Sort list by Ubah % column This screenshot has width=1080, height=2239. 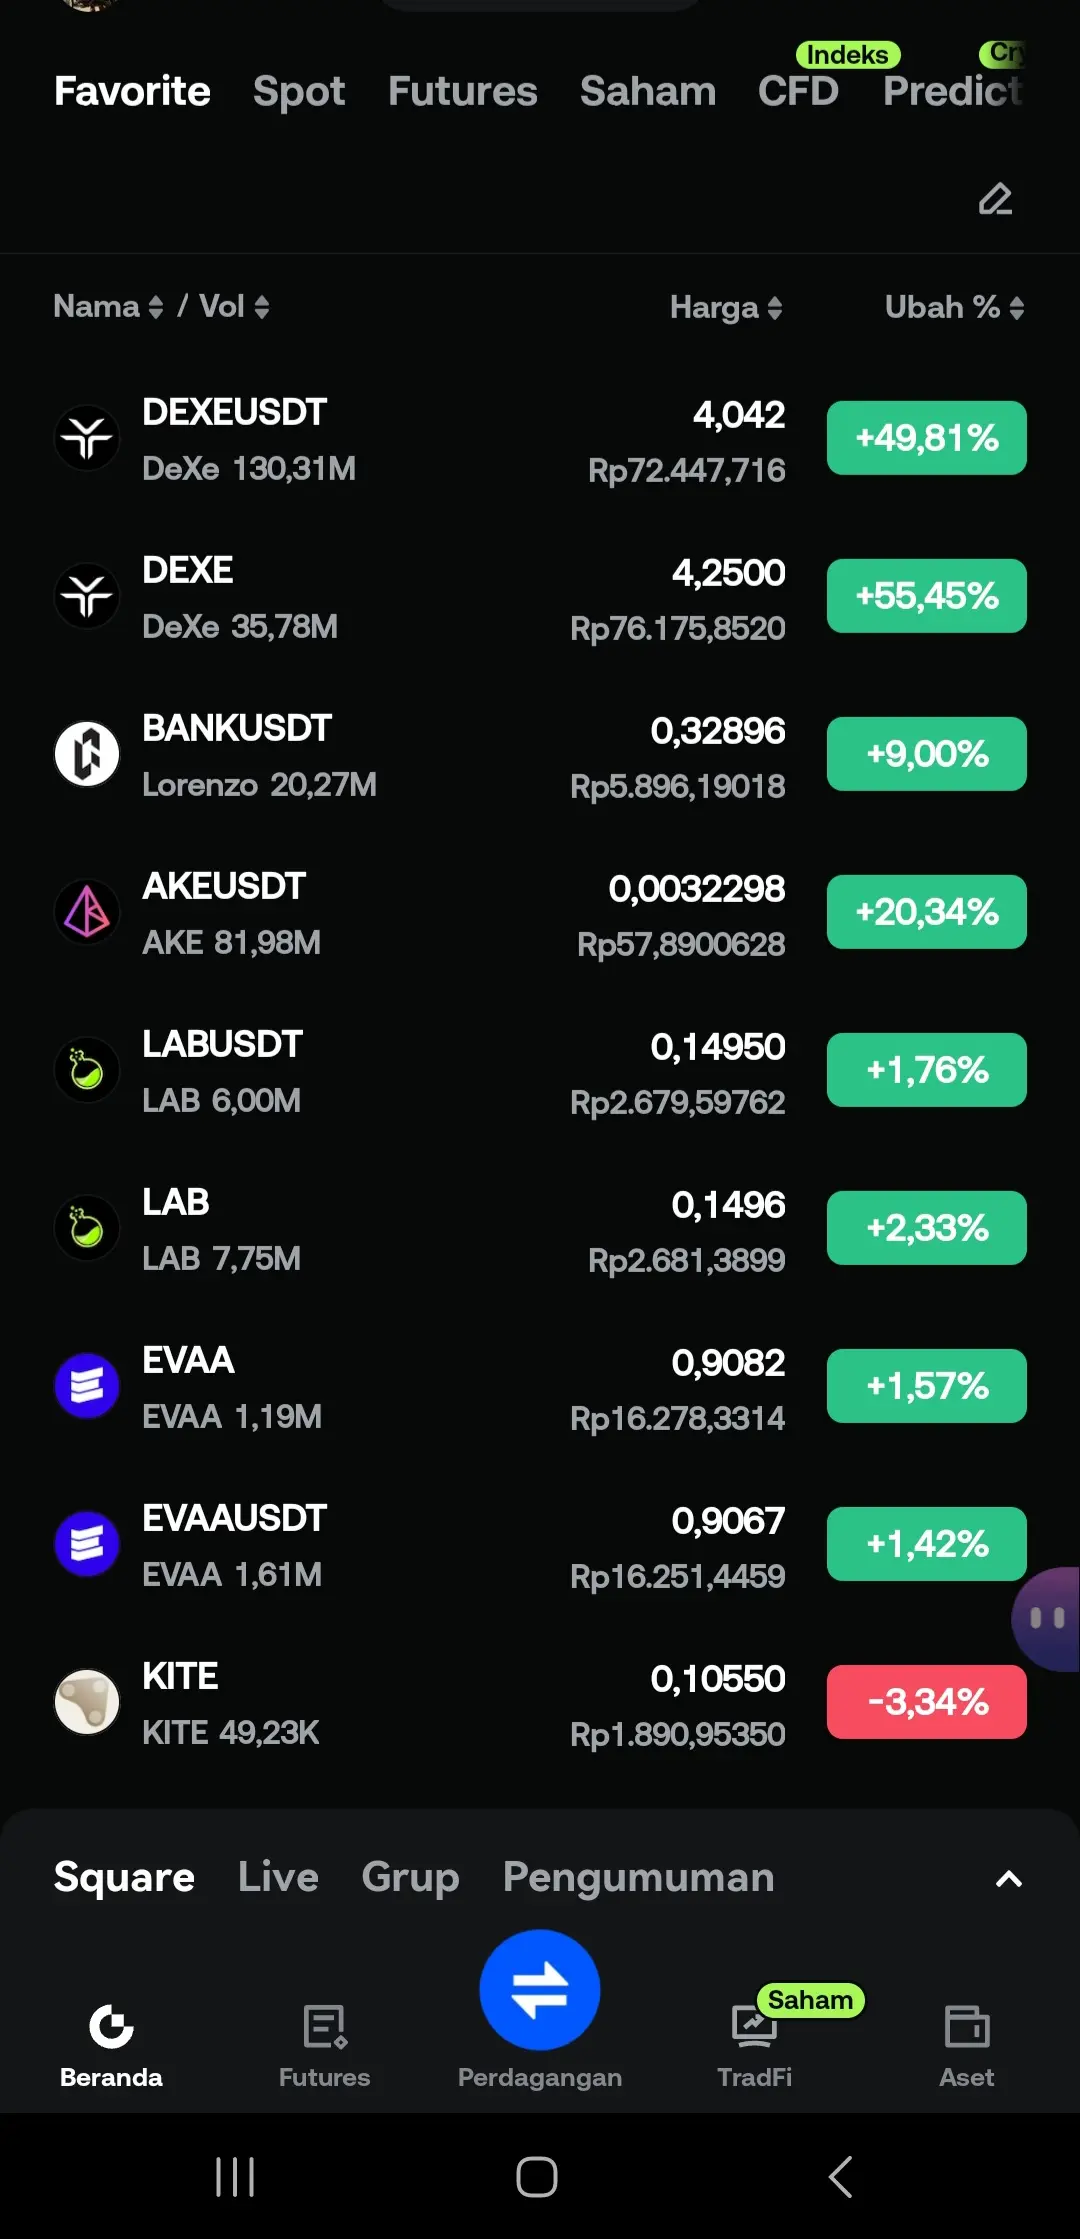954,307
